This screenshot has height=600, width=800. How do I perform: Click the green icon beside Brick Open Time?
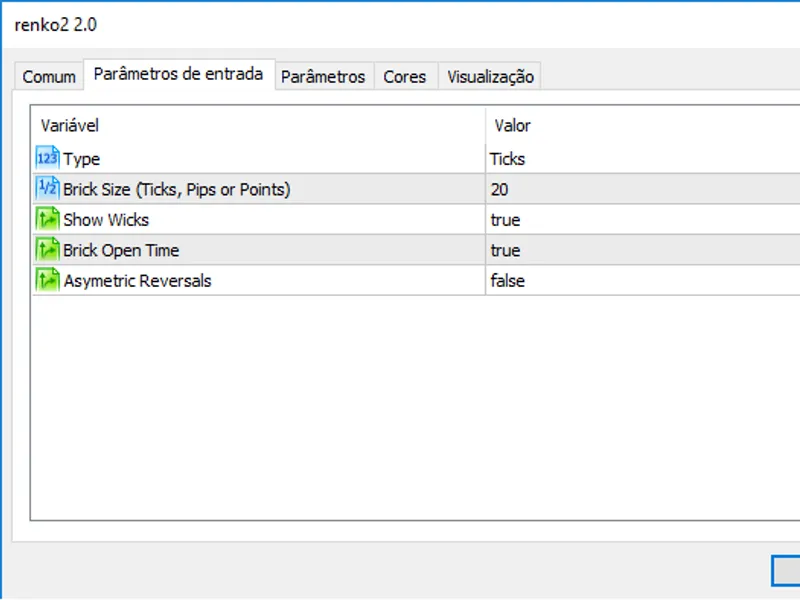47,250
